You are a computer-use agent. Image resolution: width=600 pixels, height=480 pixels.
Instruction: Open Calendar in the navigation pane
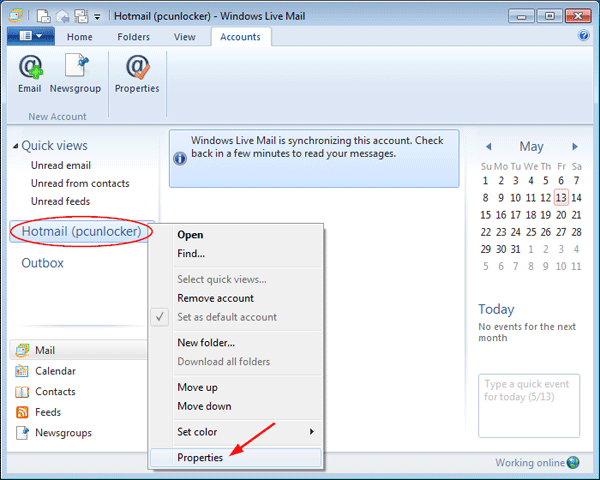[55, 371]
